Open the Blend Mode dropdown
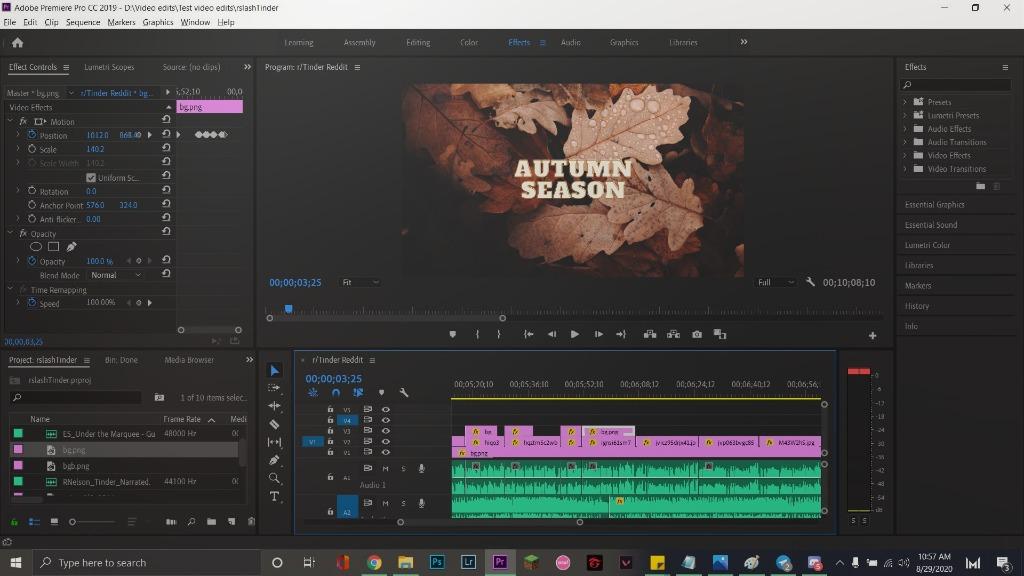The width and height of the screenshot is (1024, 576). click(x=116, y=275)
